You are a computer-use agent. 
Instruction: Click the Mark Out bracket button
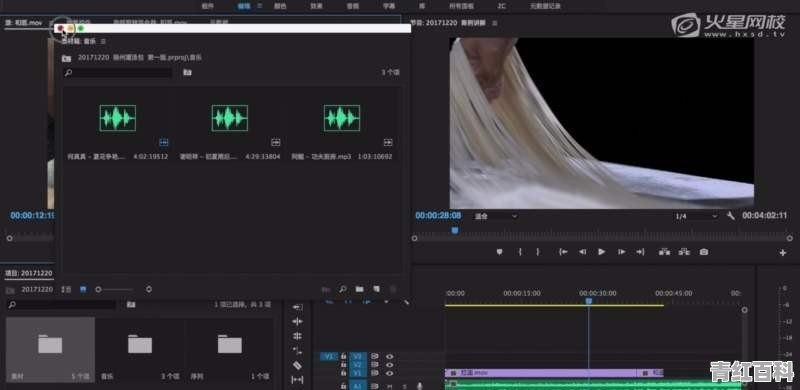(537, 252)
